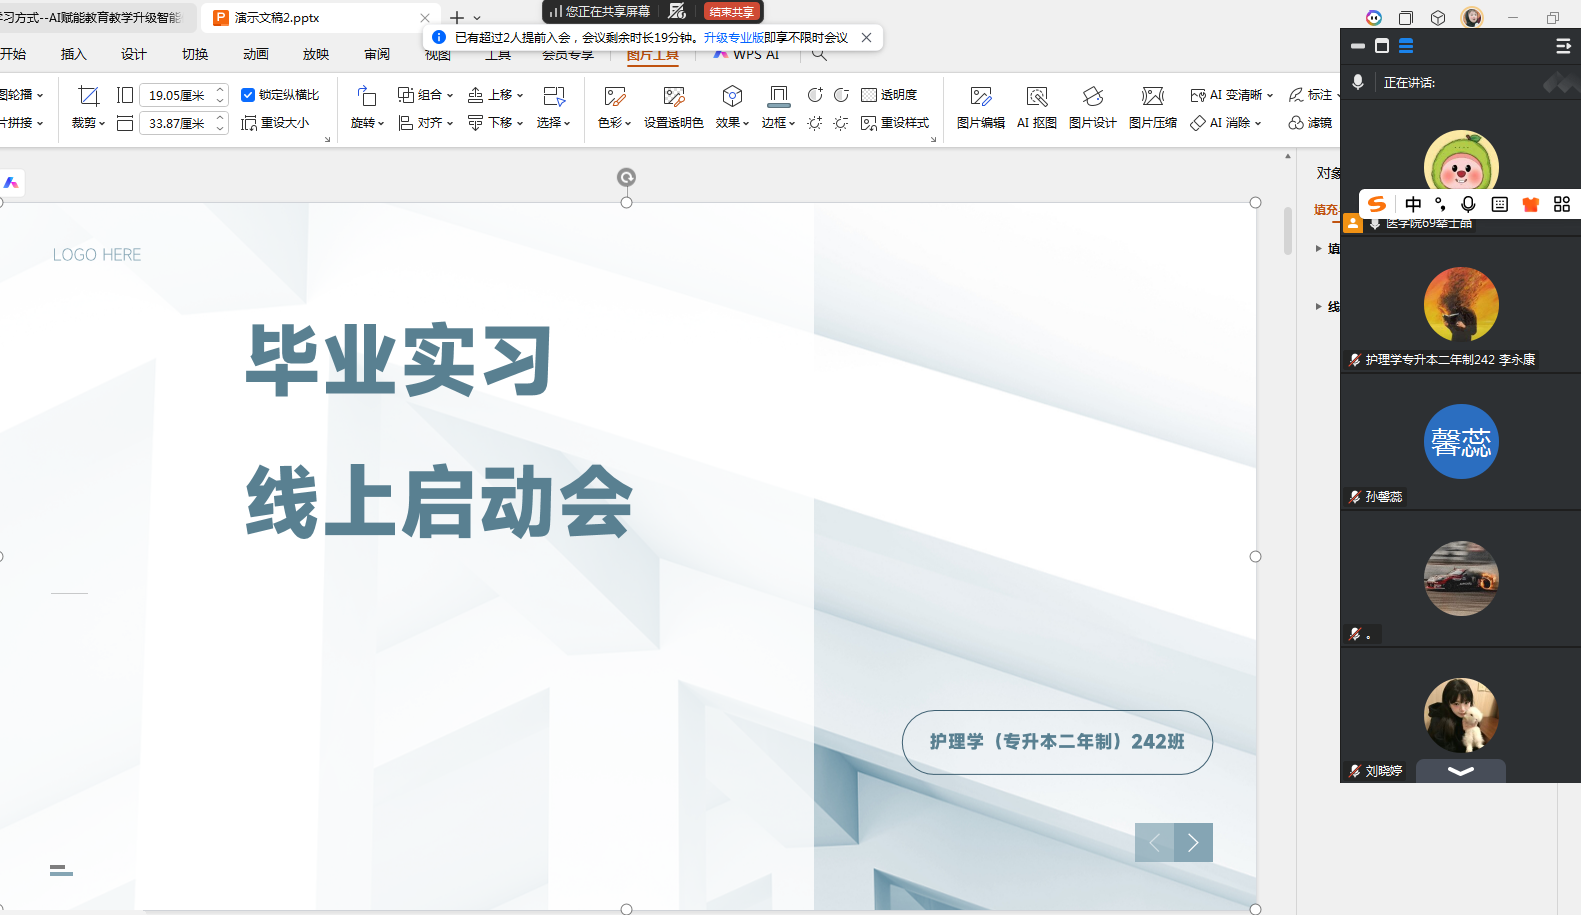This screenshot has width=1581, height=915.
Task: Expand the 效果 effects dropdown
Action: point(732,123)
